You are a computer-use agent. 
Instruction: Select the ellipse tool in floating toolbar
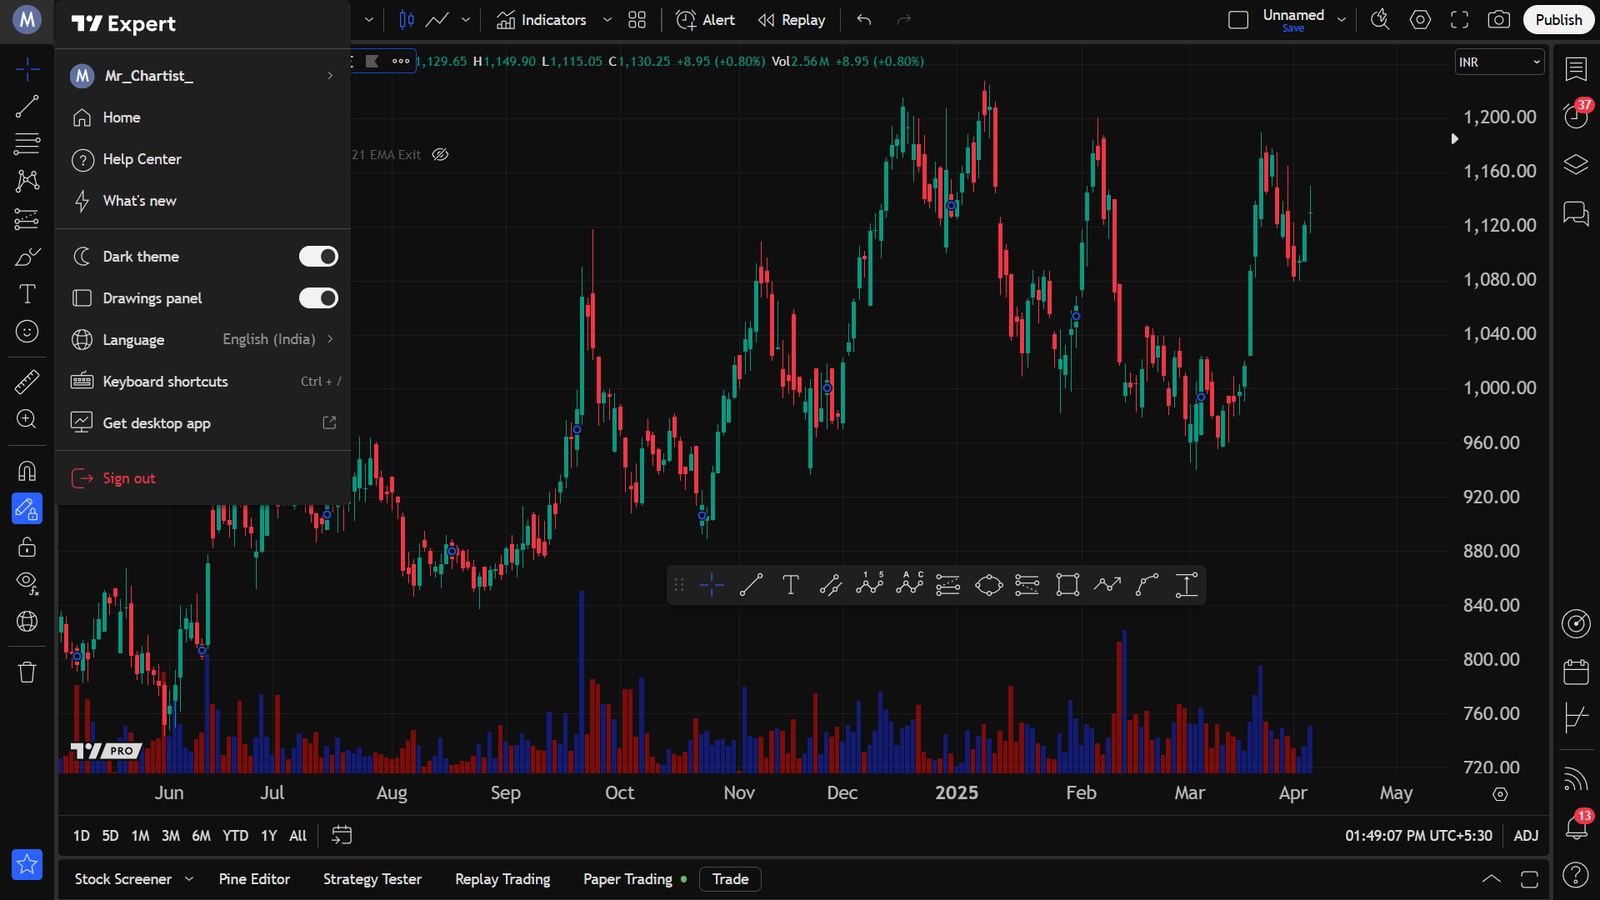tap(988, 585)
